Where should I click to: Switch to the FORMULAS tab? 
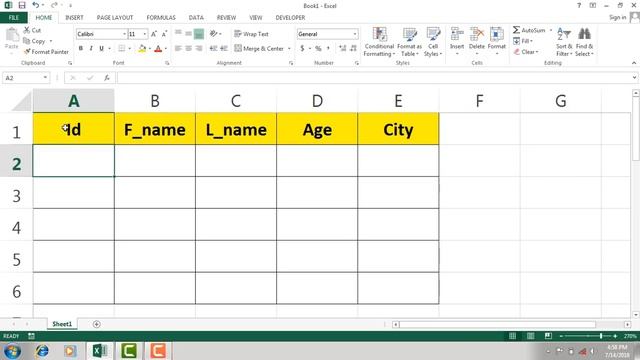pyautogui.click(x=161, y=18)
